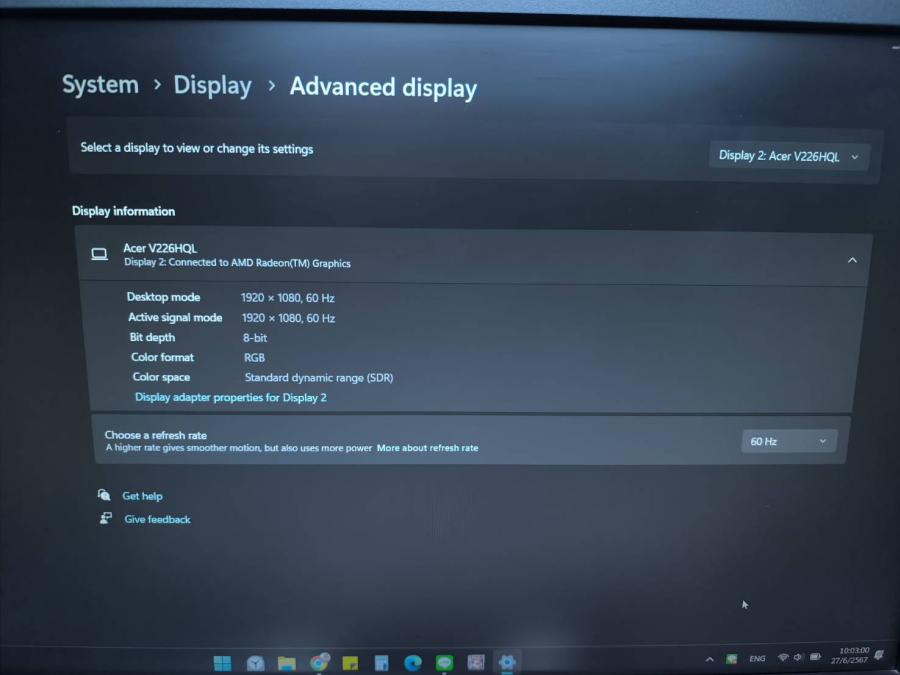Open the Wi-Fi network flyout
The width and height of the screenshot is (900, 675).
pyautogui.click(x=782, y=657)
